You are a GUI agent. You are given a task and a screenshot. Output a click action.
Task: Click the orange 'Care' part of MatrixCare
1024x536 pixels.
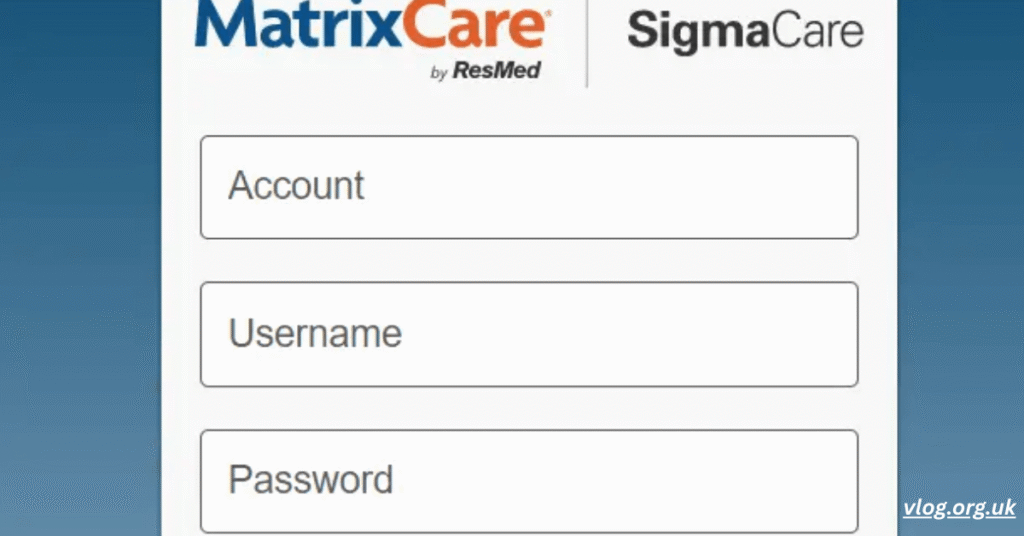[476, 25]
